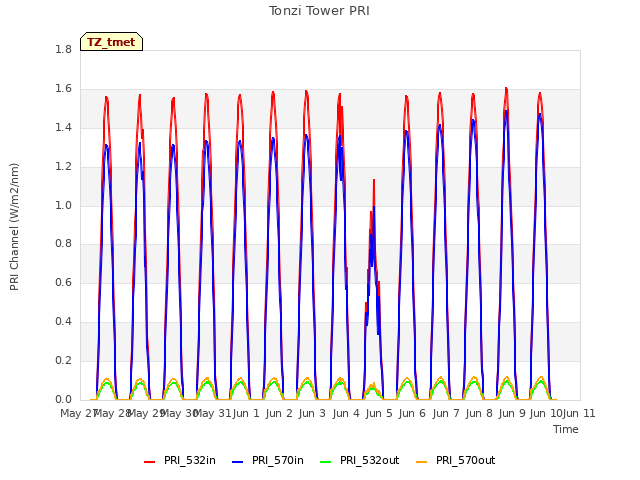The image size is (640, 480).
Task: Click the Jun 8 x-axis label
Action: 479,413
